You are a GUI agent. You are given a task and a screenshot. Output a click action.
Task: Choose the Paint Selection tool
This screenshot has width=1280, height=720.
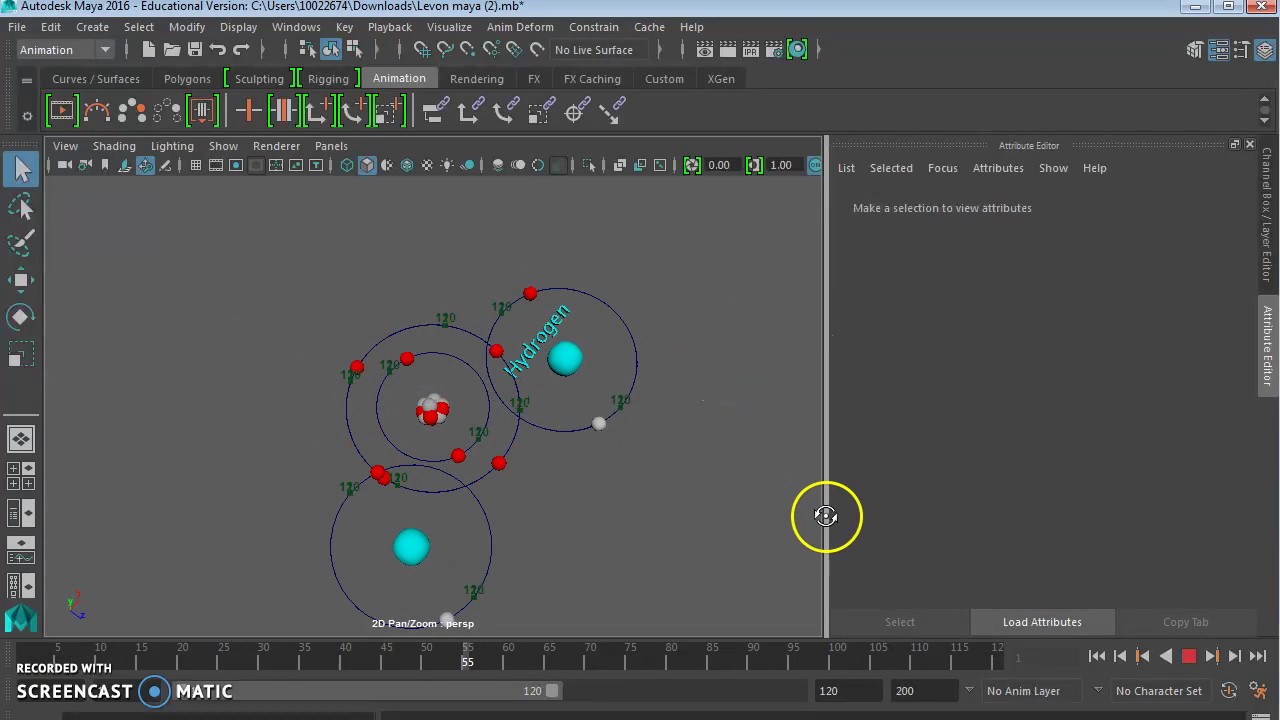tap(22, 243)
